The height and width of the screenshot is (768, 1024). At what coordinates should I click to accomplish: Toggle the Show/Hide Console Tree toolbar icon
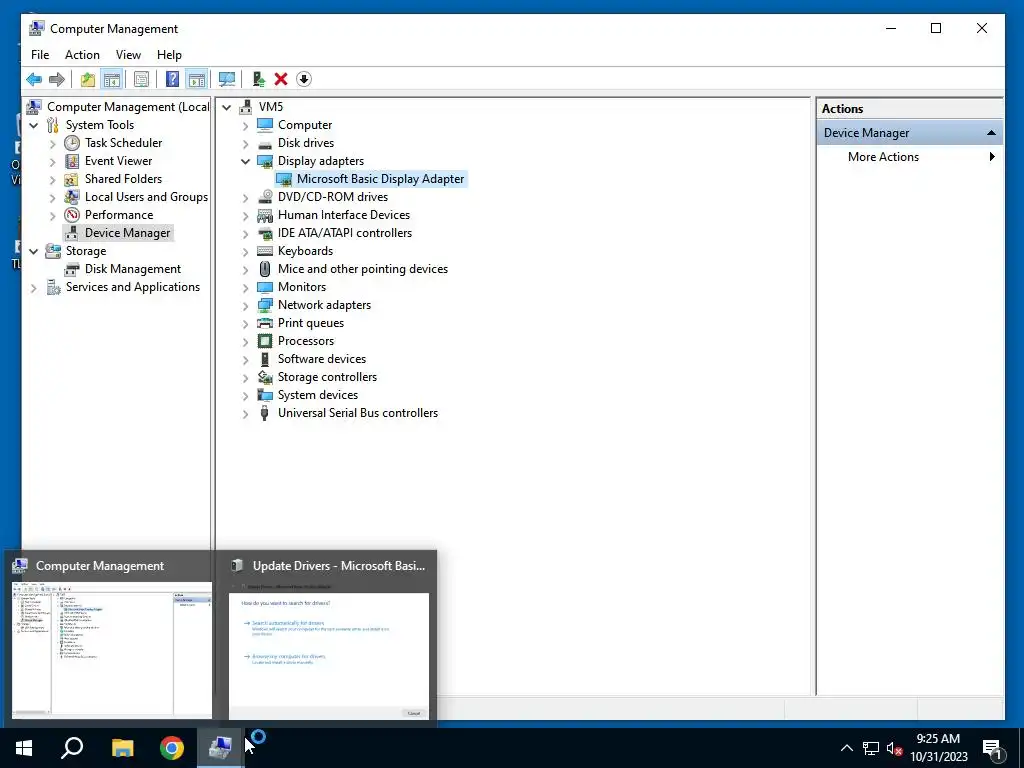point(112,80)
